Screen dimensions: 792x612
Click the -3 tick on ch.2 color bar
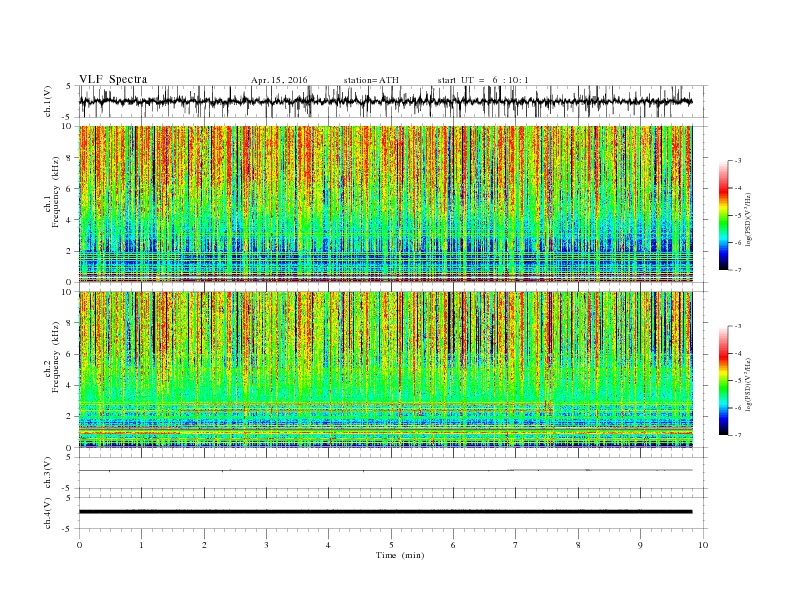737,326
